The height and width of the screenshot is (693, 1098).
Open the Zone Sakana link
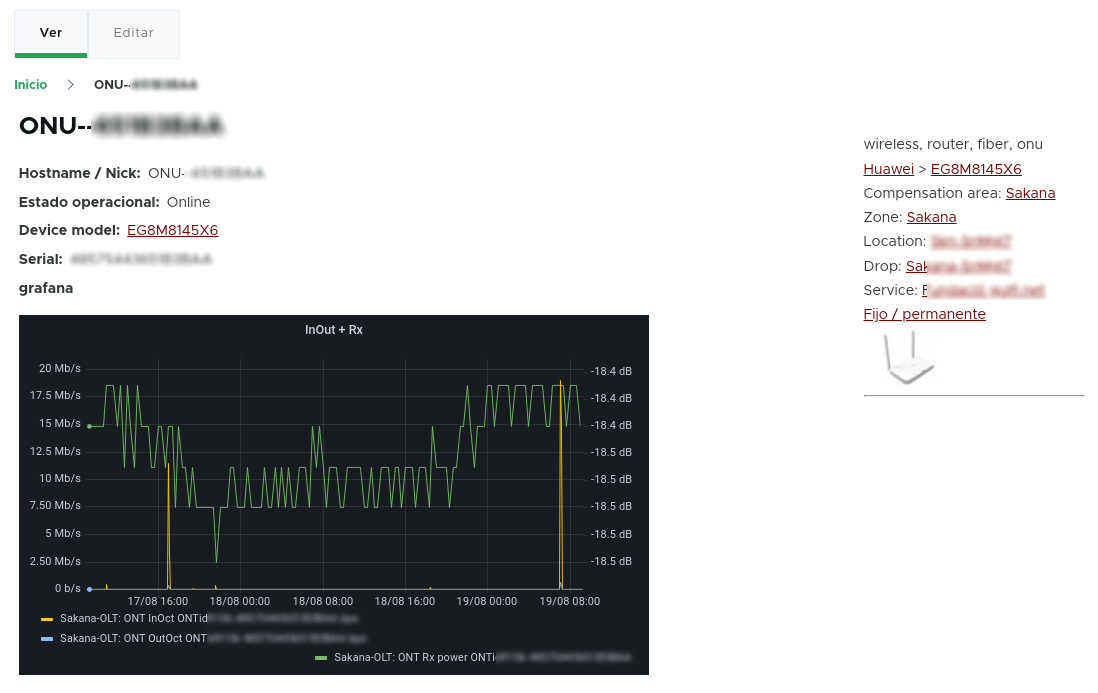click(x=931, y=217)
